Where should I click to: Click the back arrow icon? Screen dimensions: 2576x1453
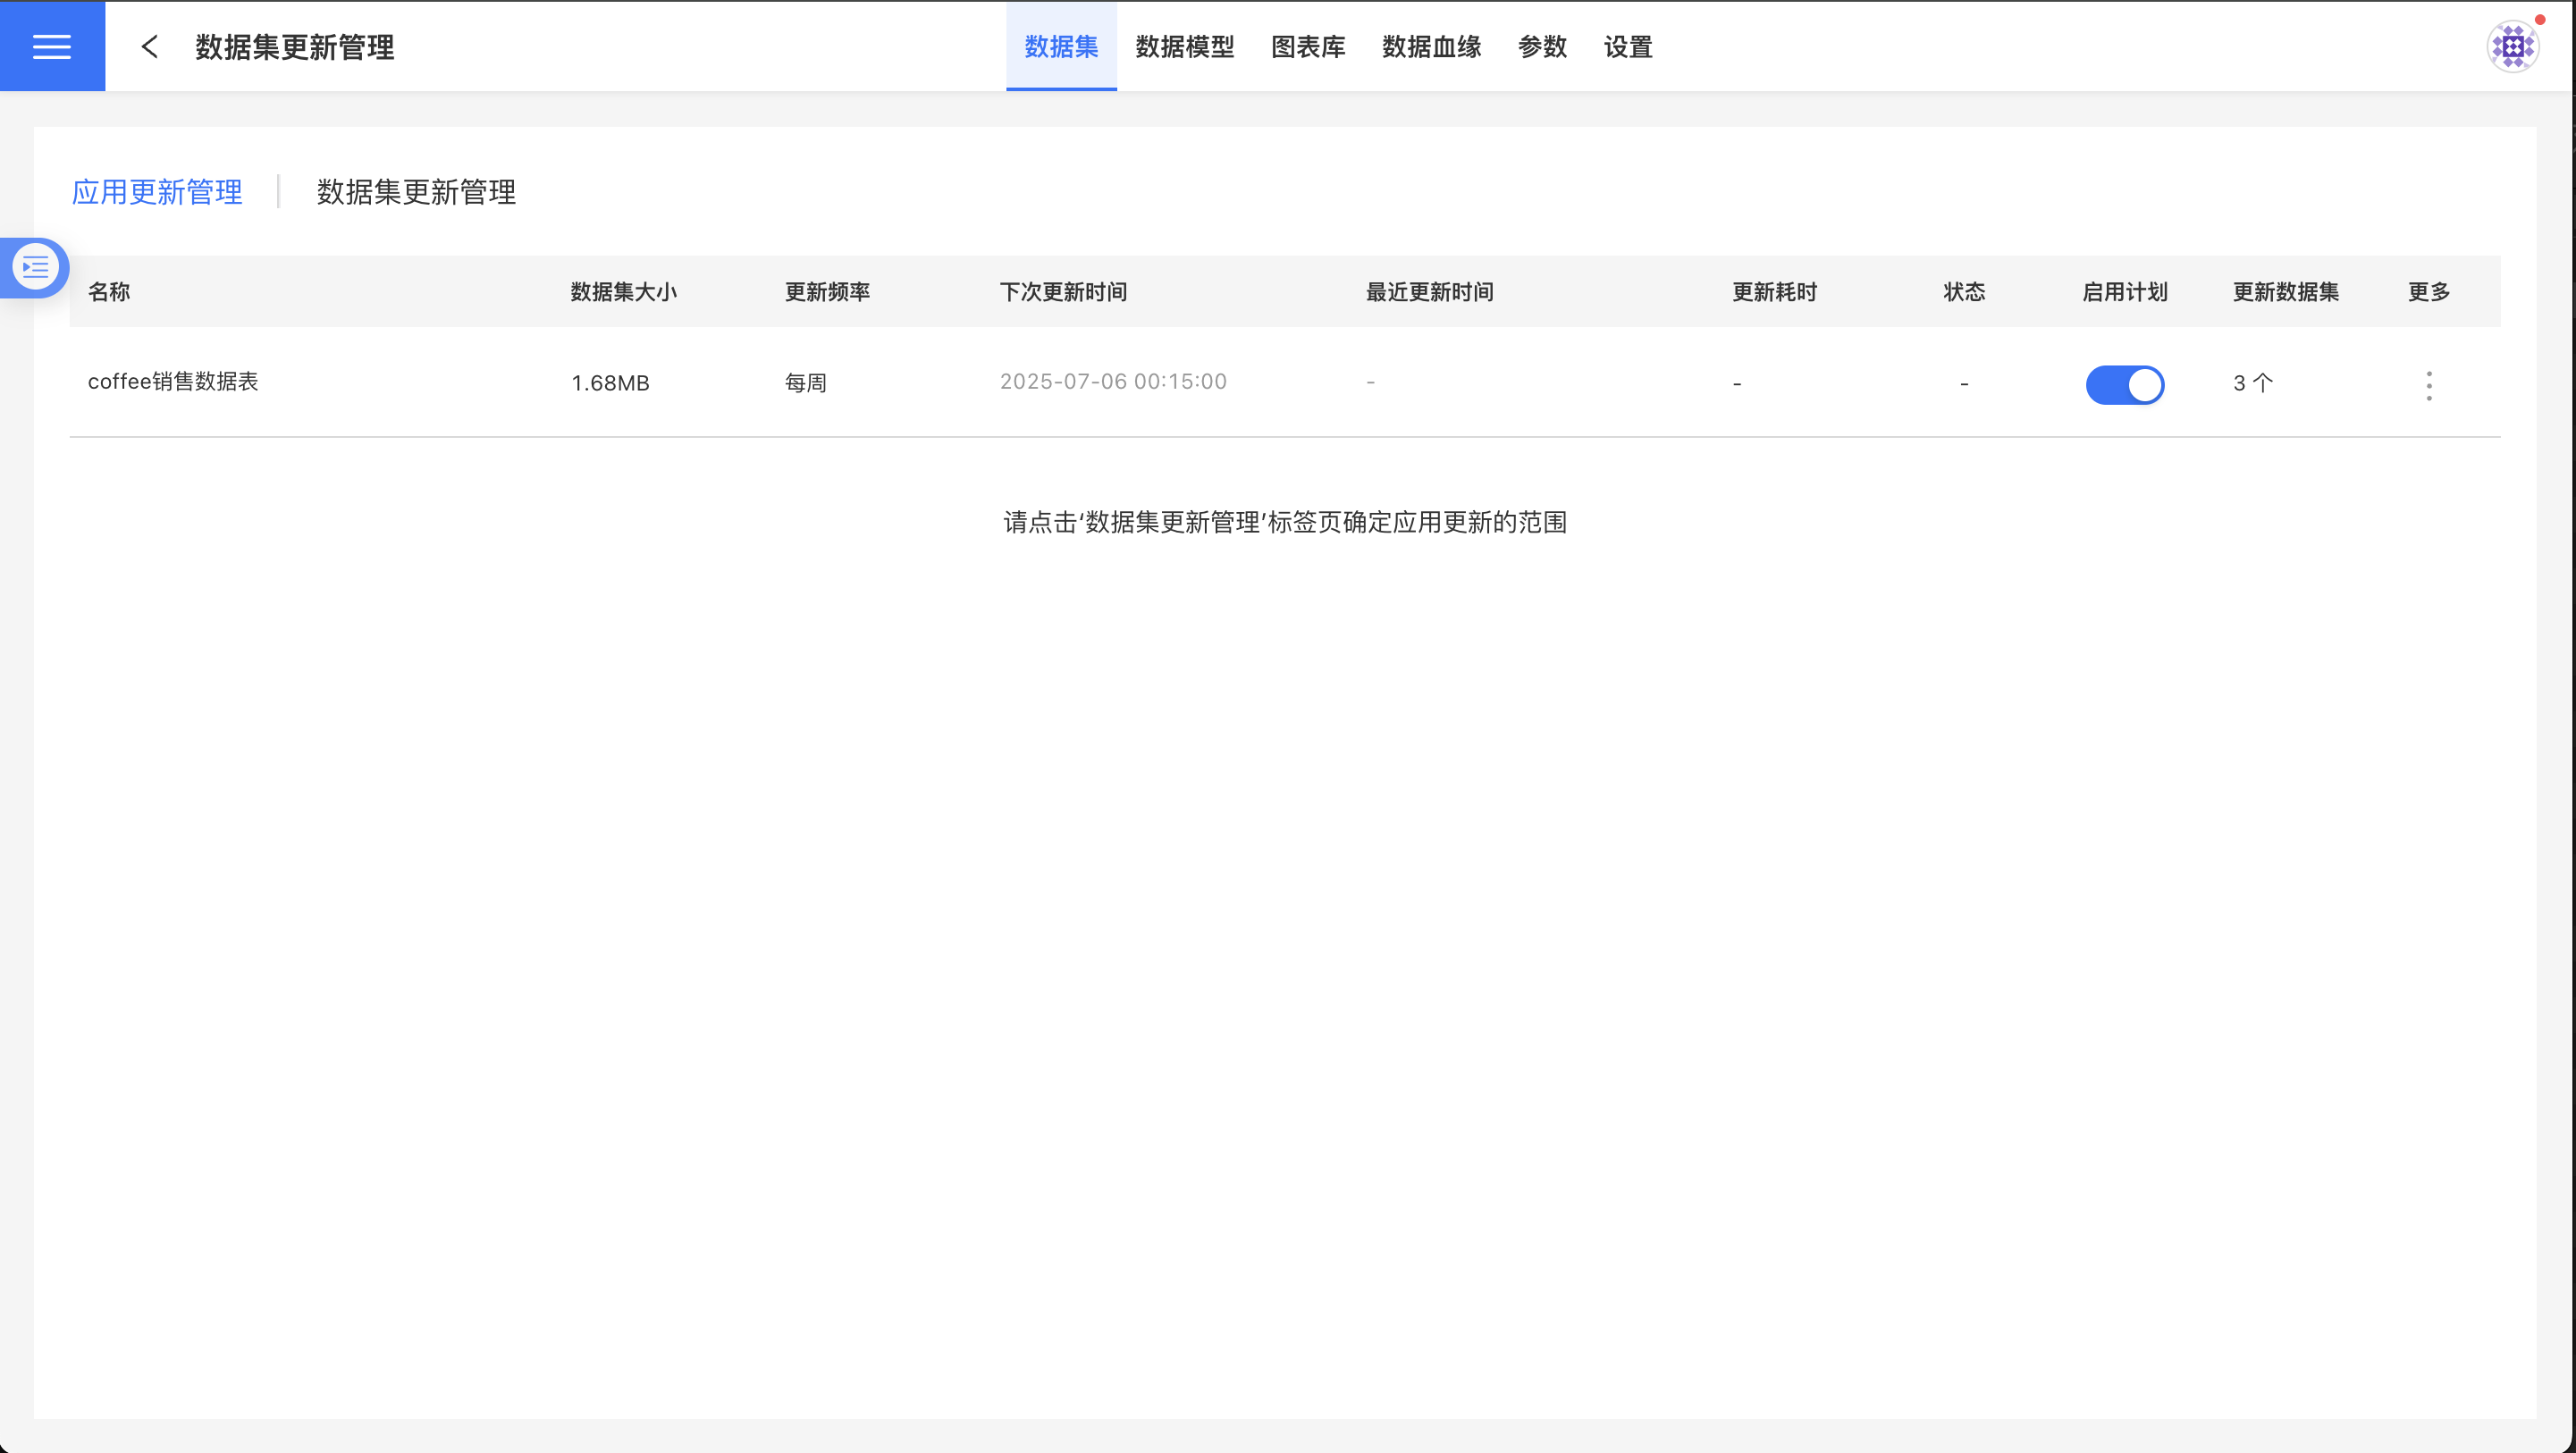[x=150, y=46]
